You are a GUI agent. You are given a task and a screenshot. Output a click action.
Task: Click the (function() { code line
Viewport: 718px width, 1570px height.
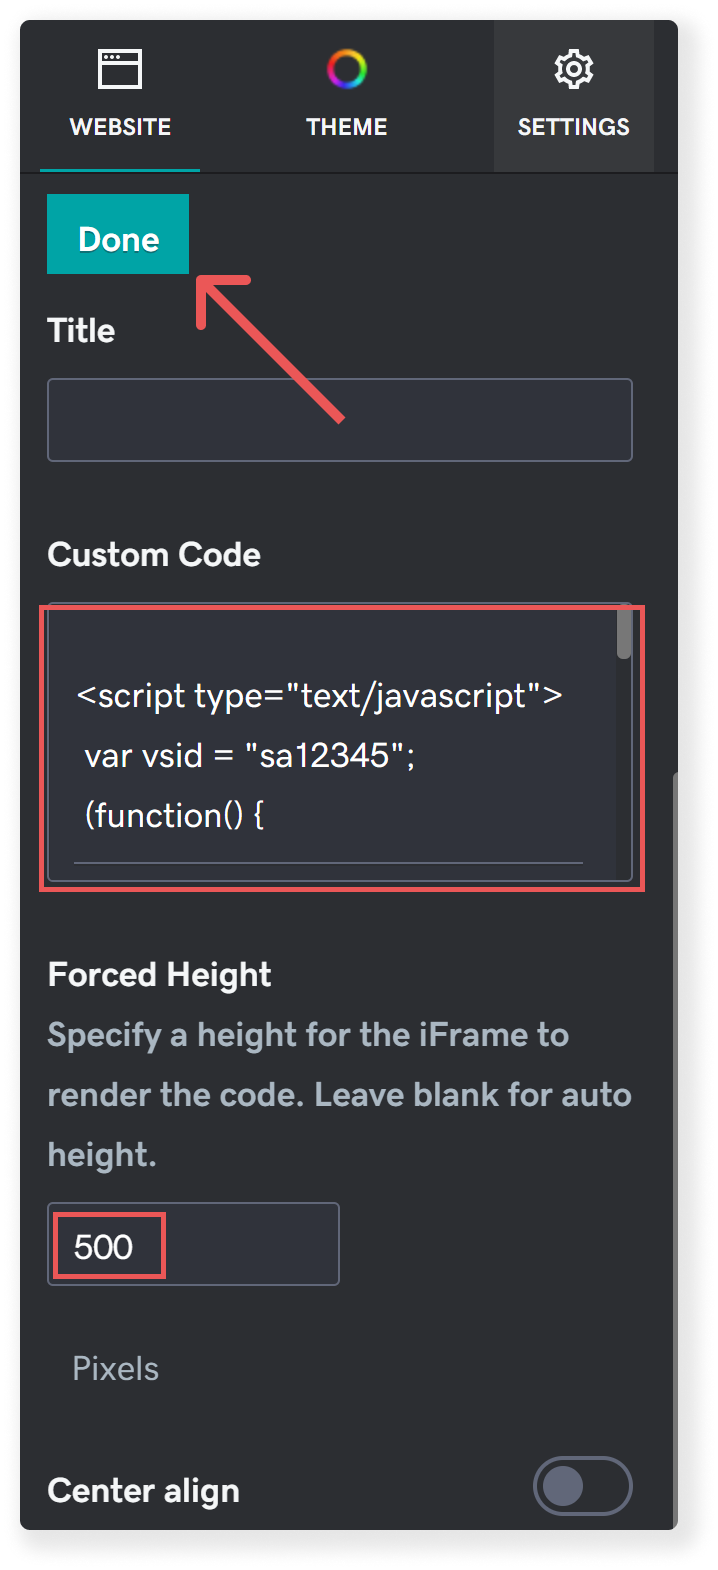coord(174,815)
